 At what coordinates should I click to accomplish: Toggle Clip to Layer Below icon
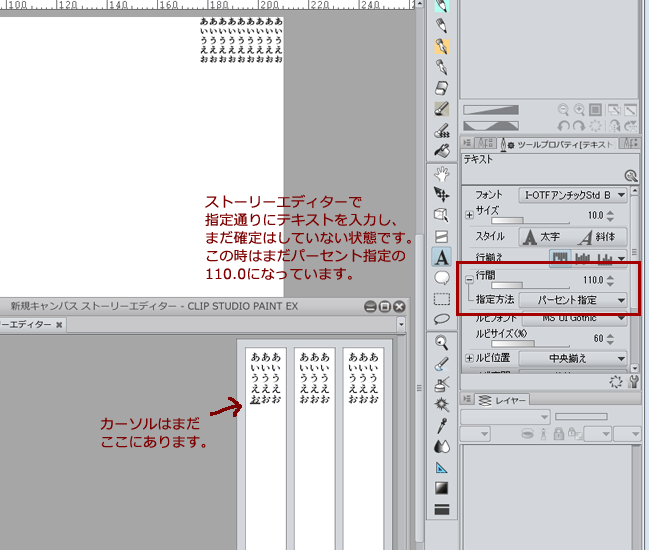click(527, 434)
